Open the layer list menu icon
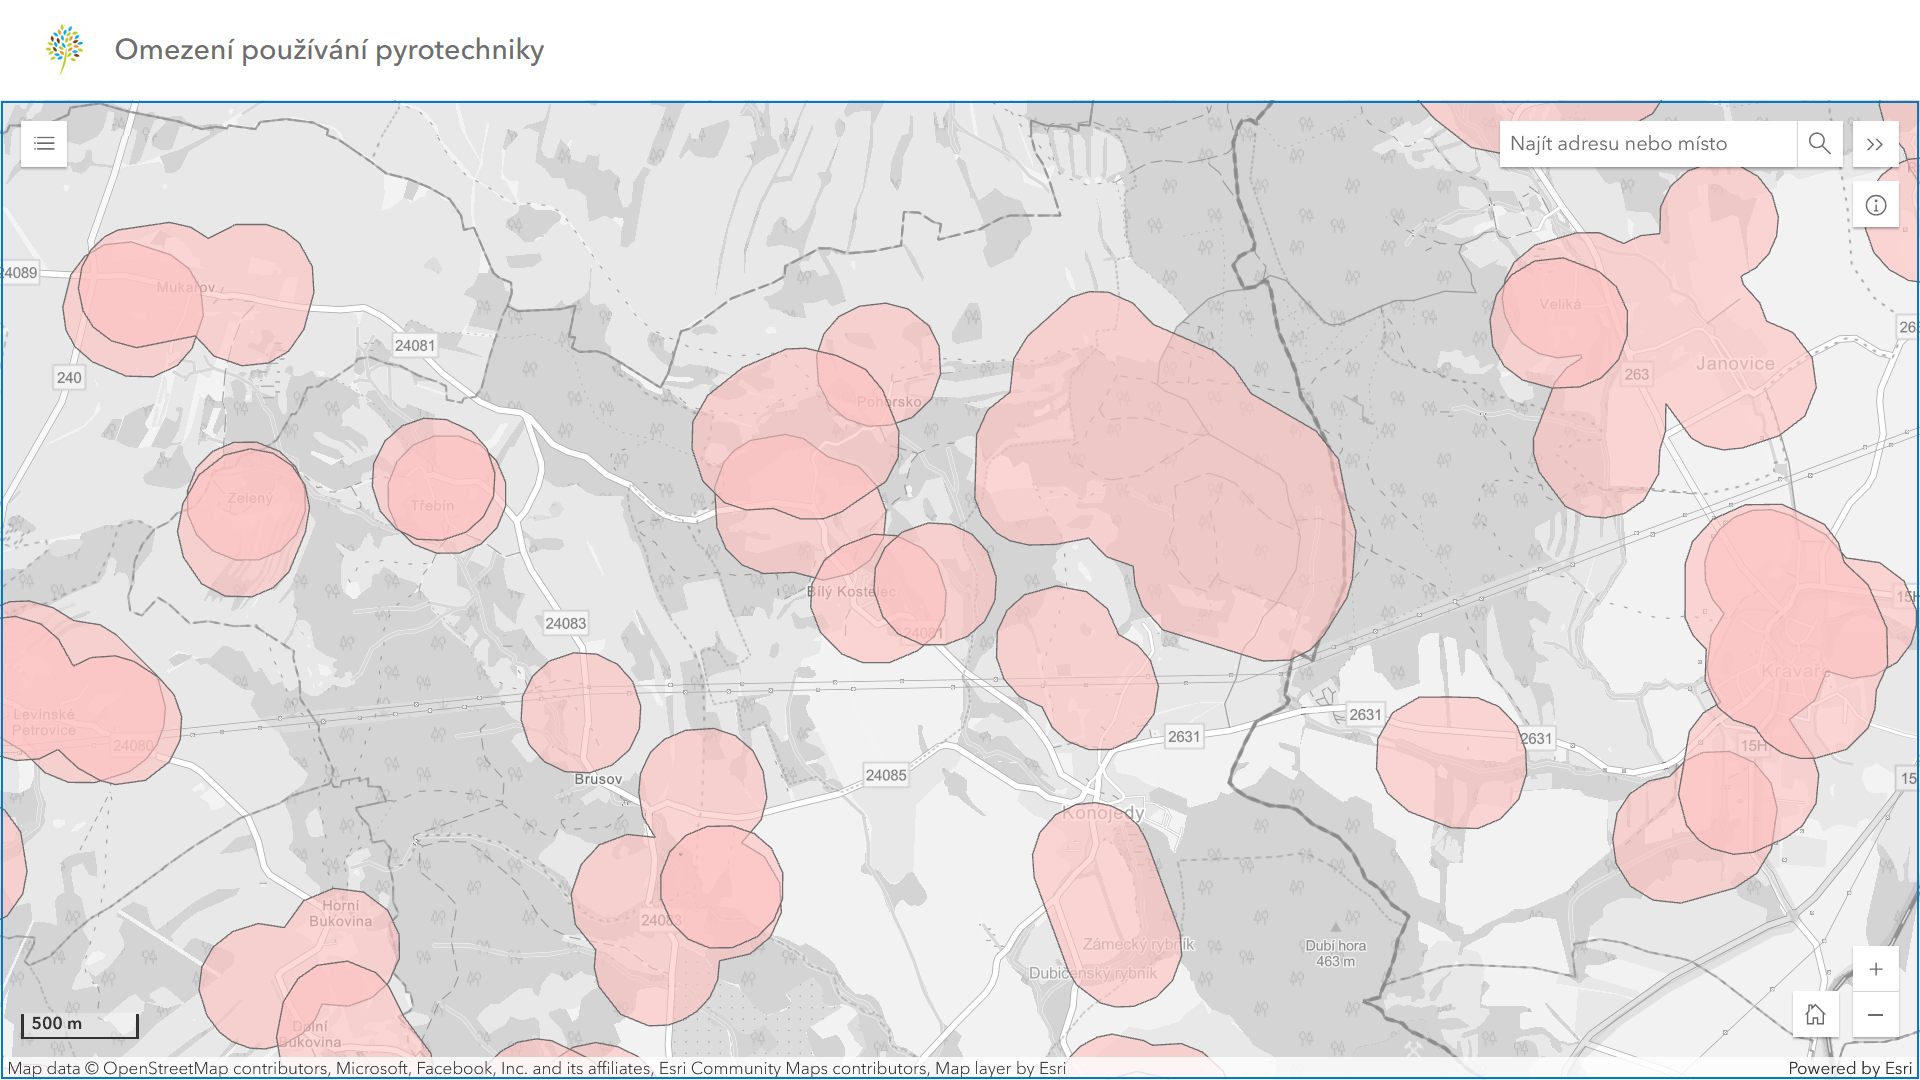 [x=44, y=144]
